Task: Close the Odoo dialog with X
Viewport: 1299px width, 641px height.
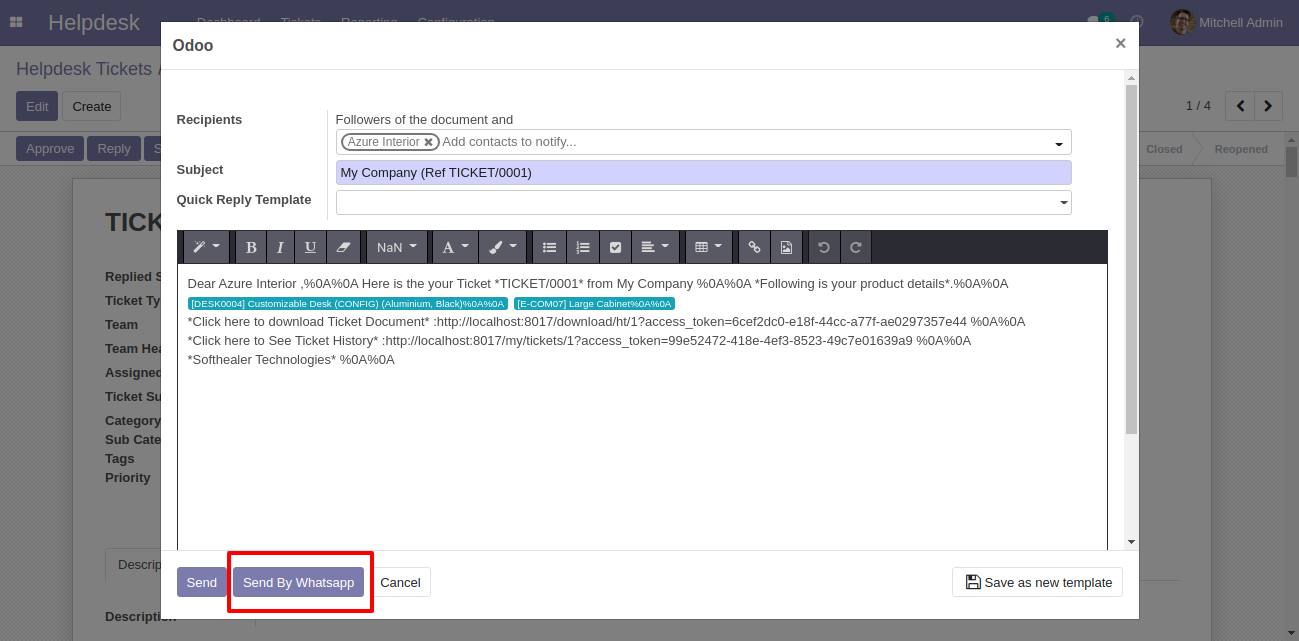Action: [1120, 43]
